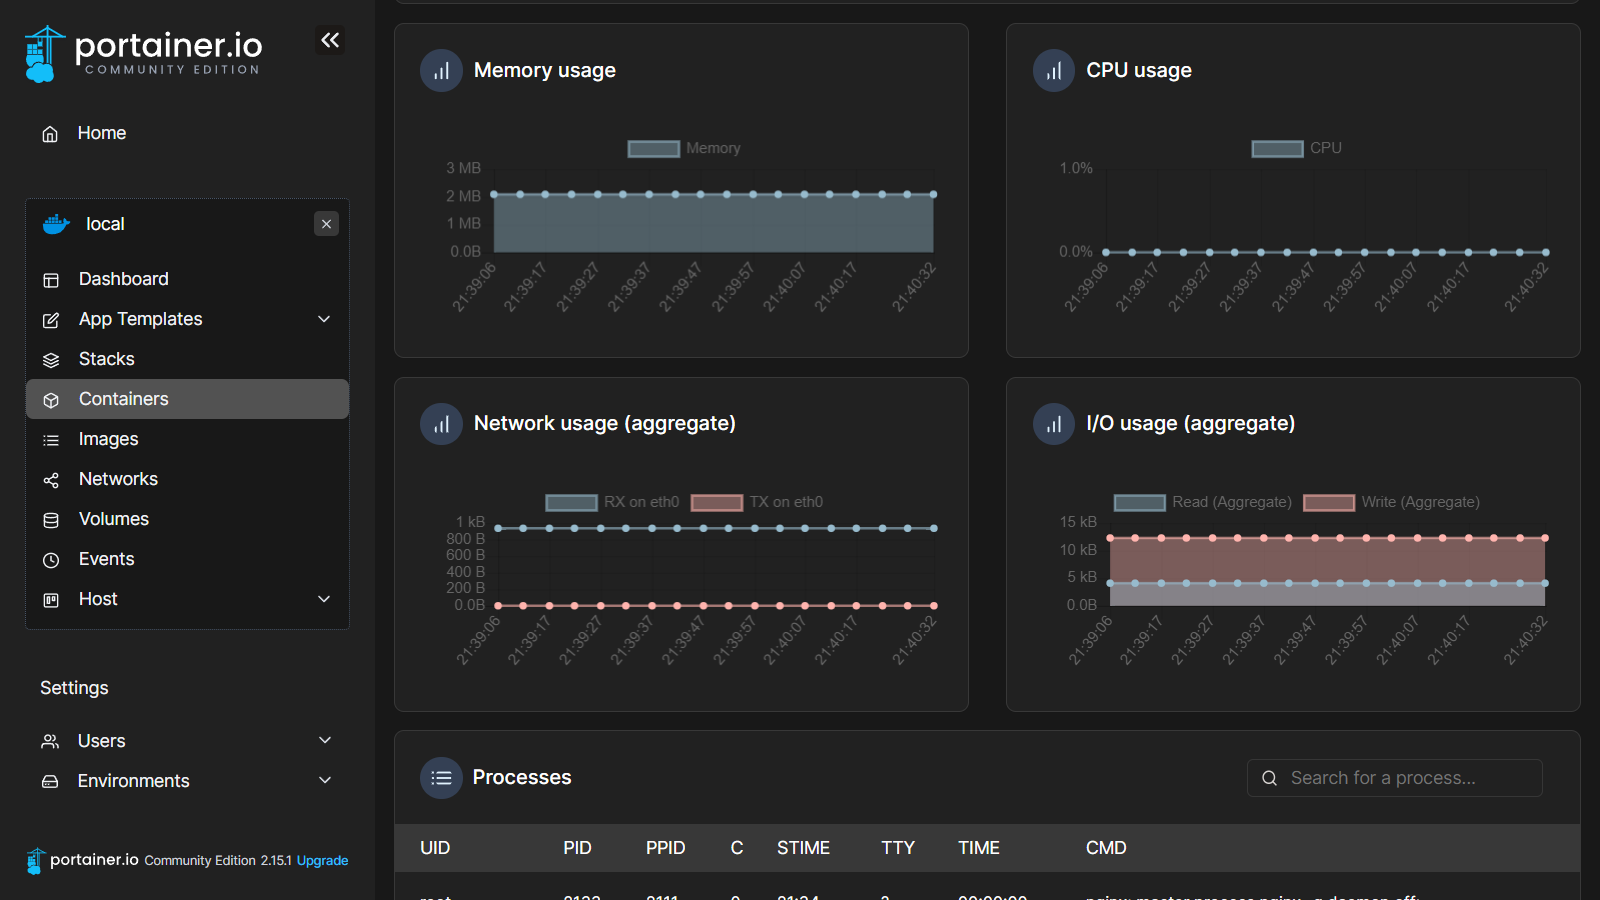Click the Stacks layers icon

point(51,360)
